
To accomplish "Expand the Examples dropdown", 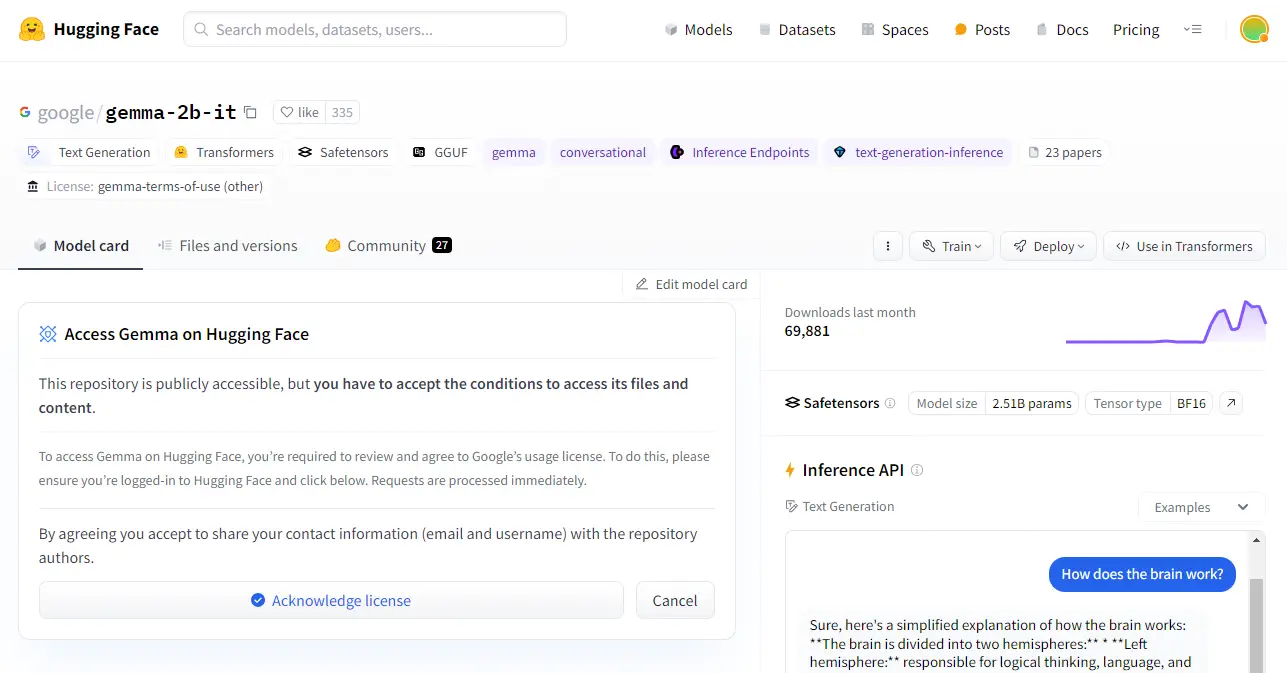I will coord(1201,507).
